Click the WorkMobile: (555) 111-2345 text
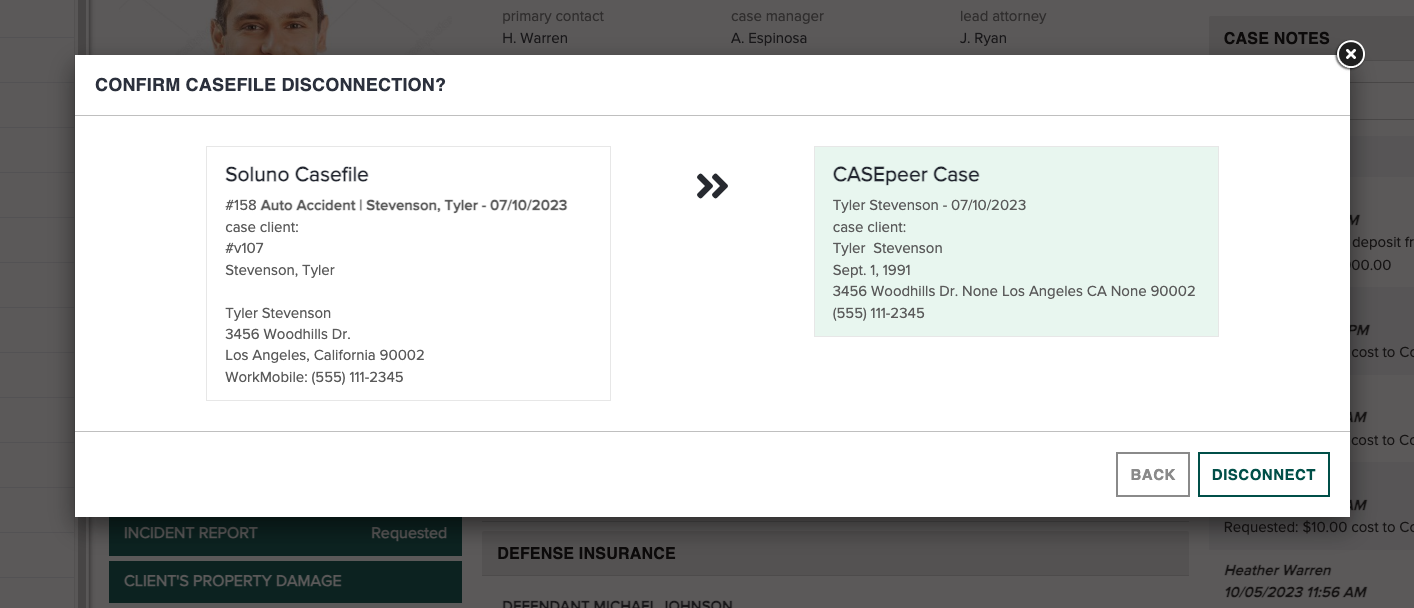The width and height of the screenshot is (1414, 608). [x=314, y=377]
